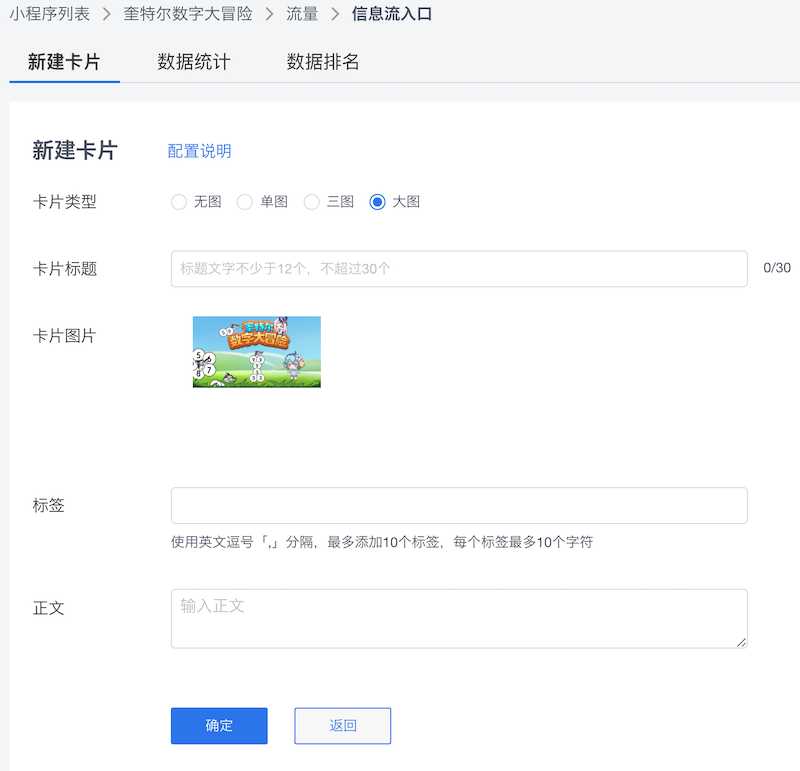This screenshot has height=771, width=800.
Task: Click the 标签 hint text about commas
Action: (x=382, y=542)
